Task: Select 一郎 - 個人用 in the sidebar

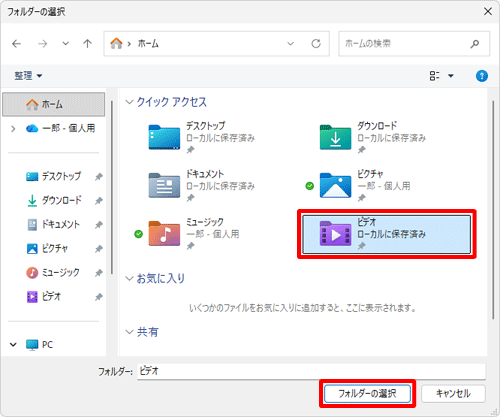Action: 60,128
